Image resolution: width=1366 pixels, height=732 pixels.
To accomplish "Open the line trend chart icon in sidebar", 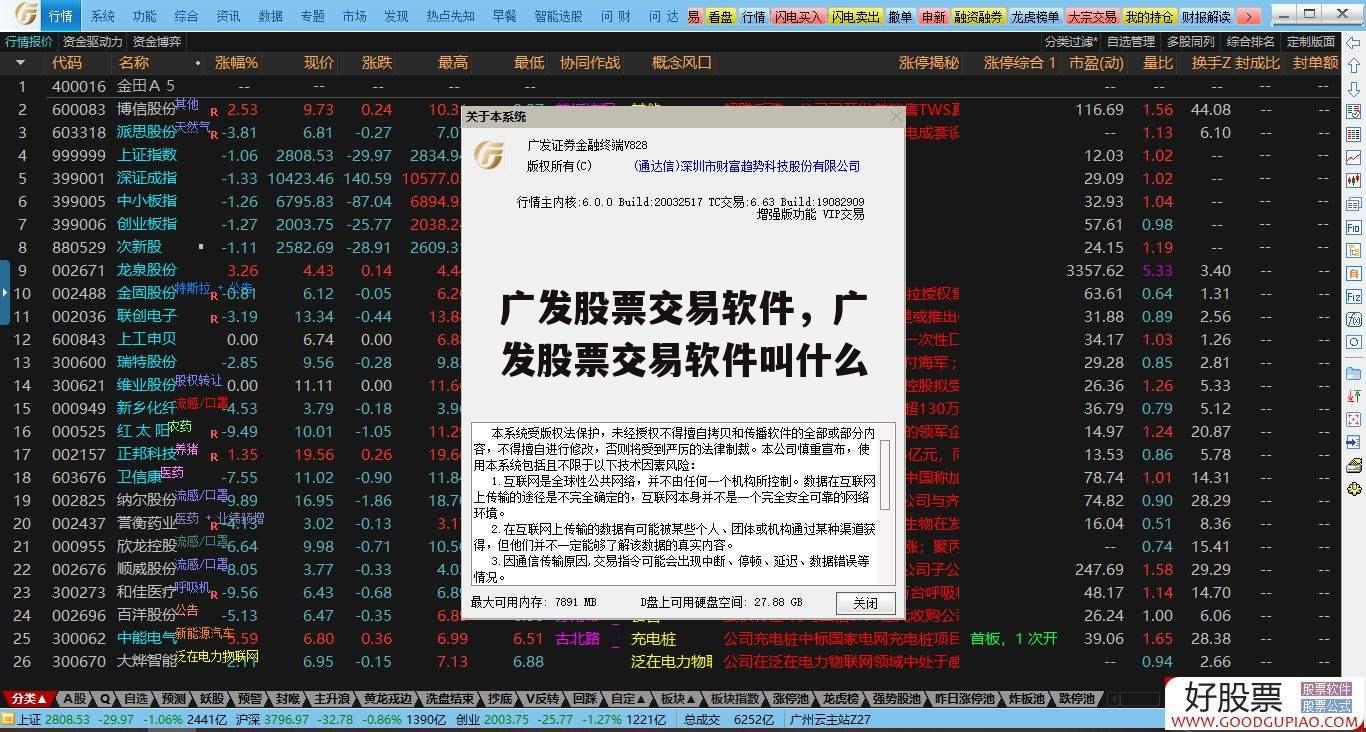I will pyautogui.click(x=1354, y=158).
